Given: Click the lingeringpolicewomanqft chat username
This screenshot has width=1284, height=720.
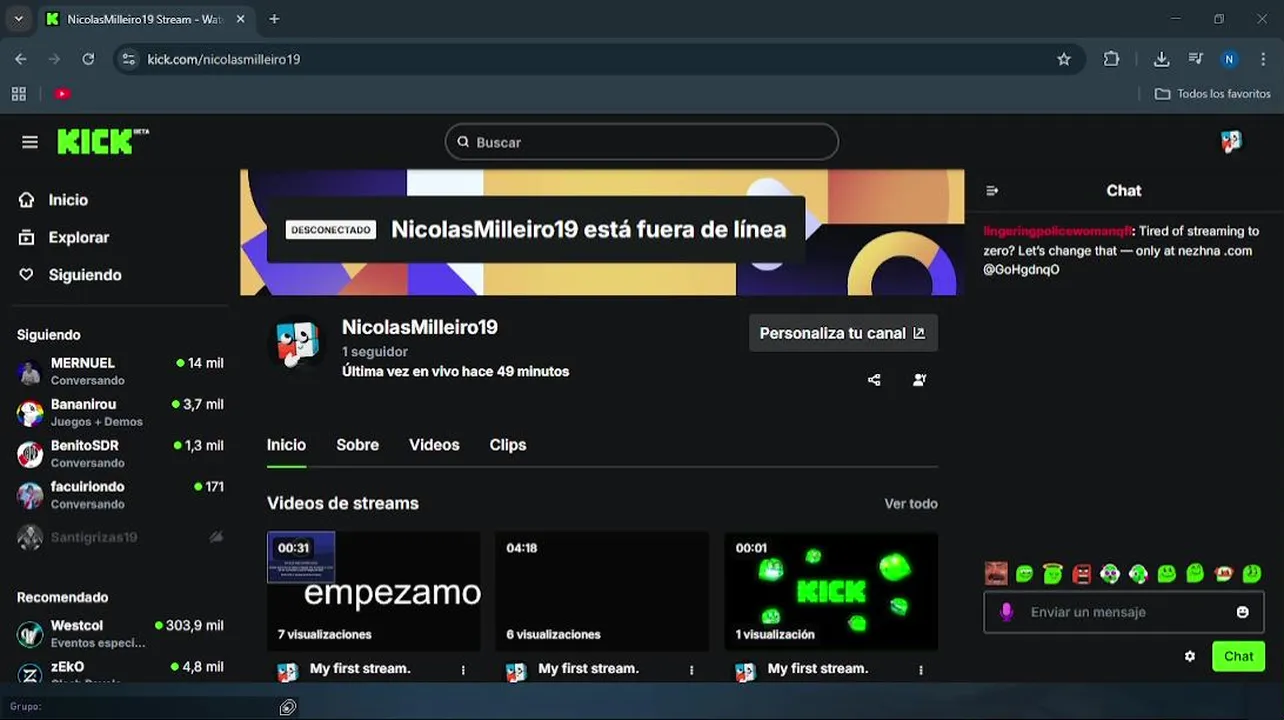Looking at the screenshot, I should (1059, 231).
